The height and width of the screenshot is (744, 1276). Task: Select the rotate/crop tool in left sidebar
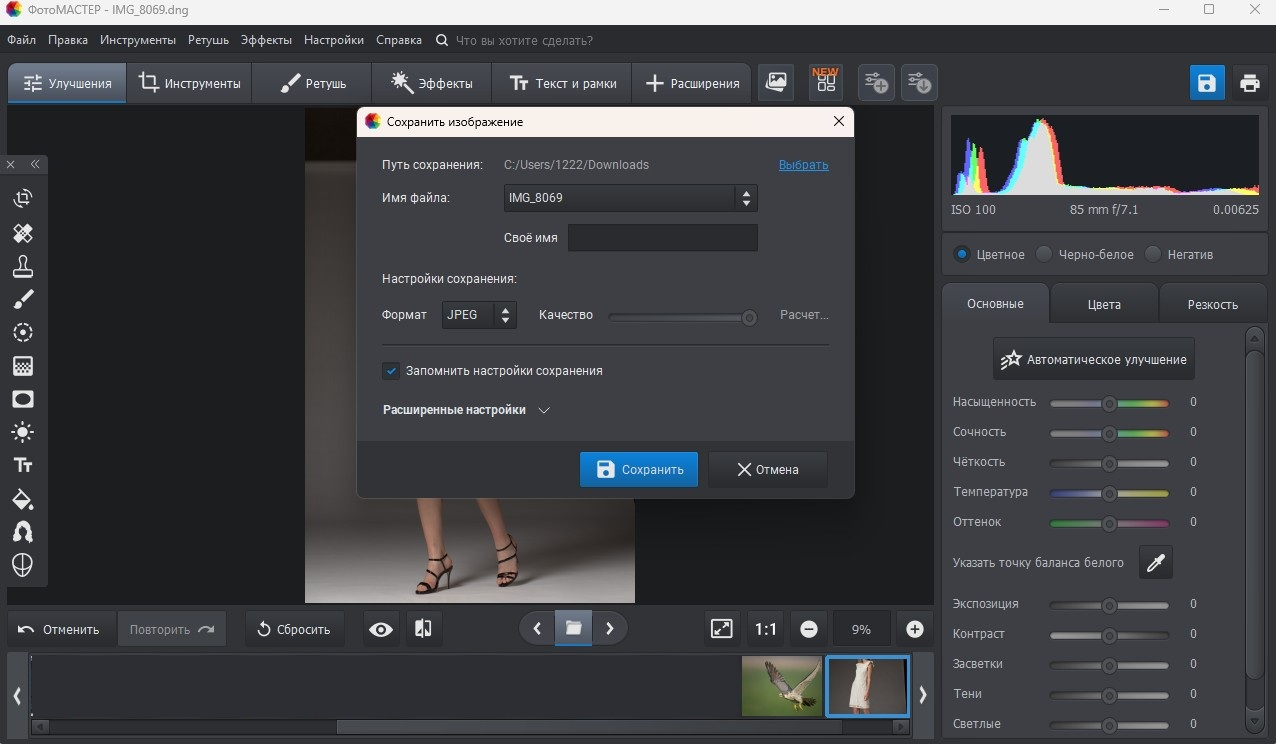23,198
